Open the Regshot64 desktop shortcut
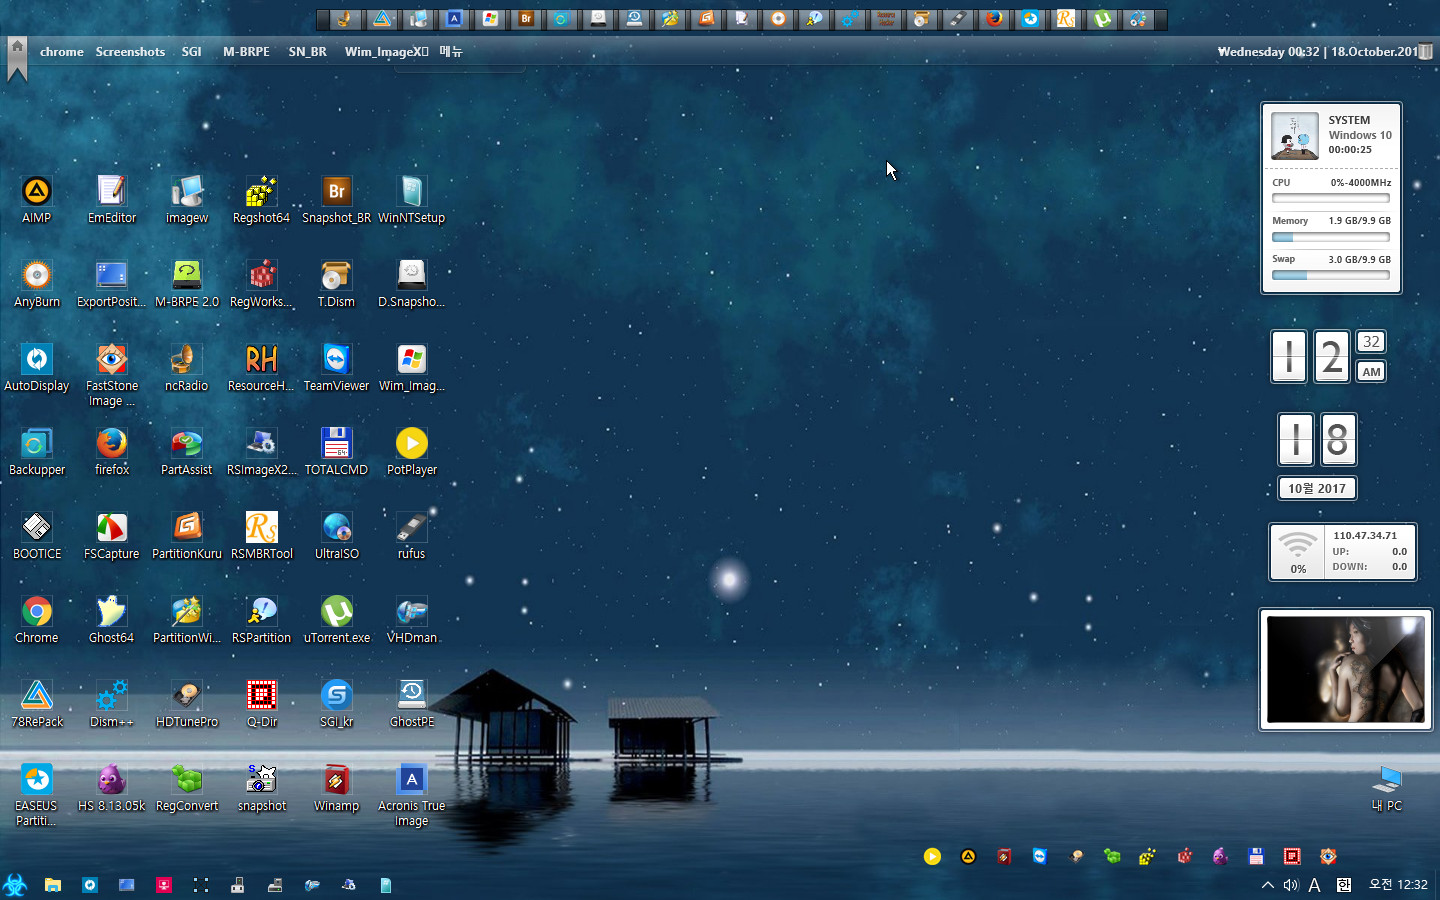 click(262, 199)
